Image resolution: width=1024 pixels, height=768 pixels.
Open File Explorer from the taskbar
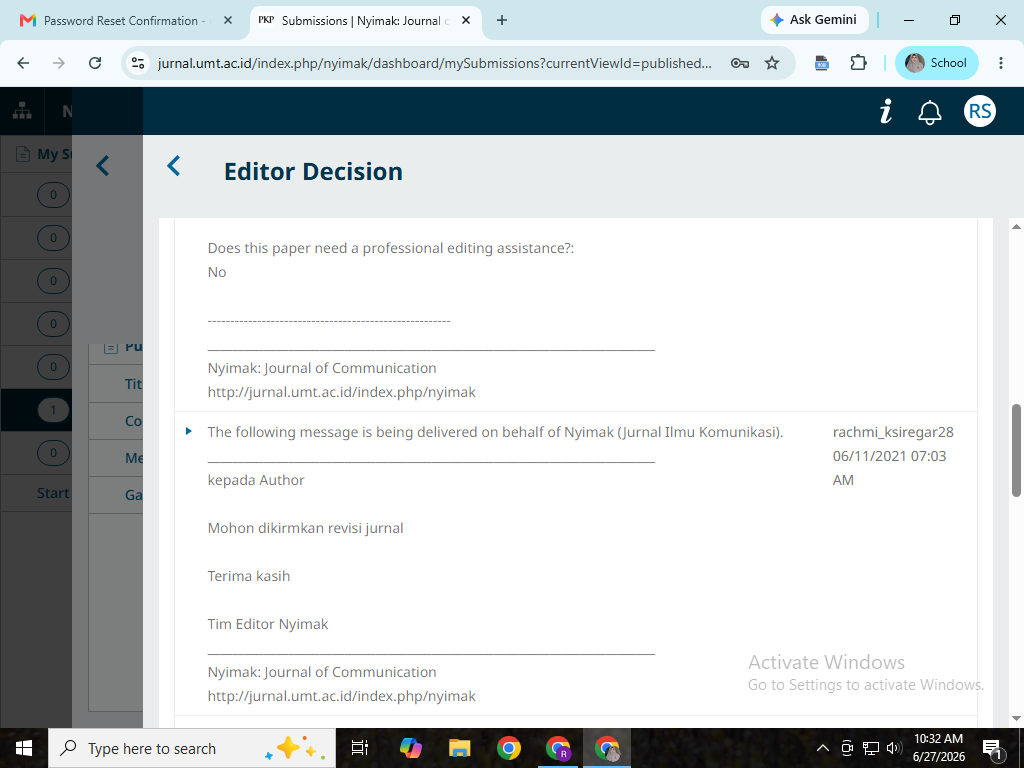(460, 748)
